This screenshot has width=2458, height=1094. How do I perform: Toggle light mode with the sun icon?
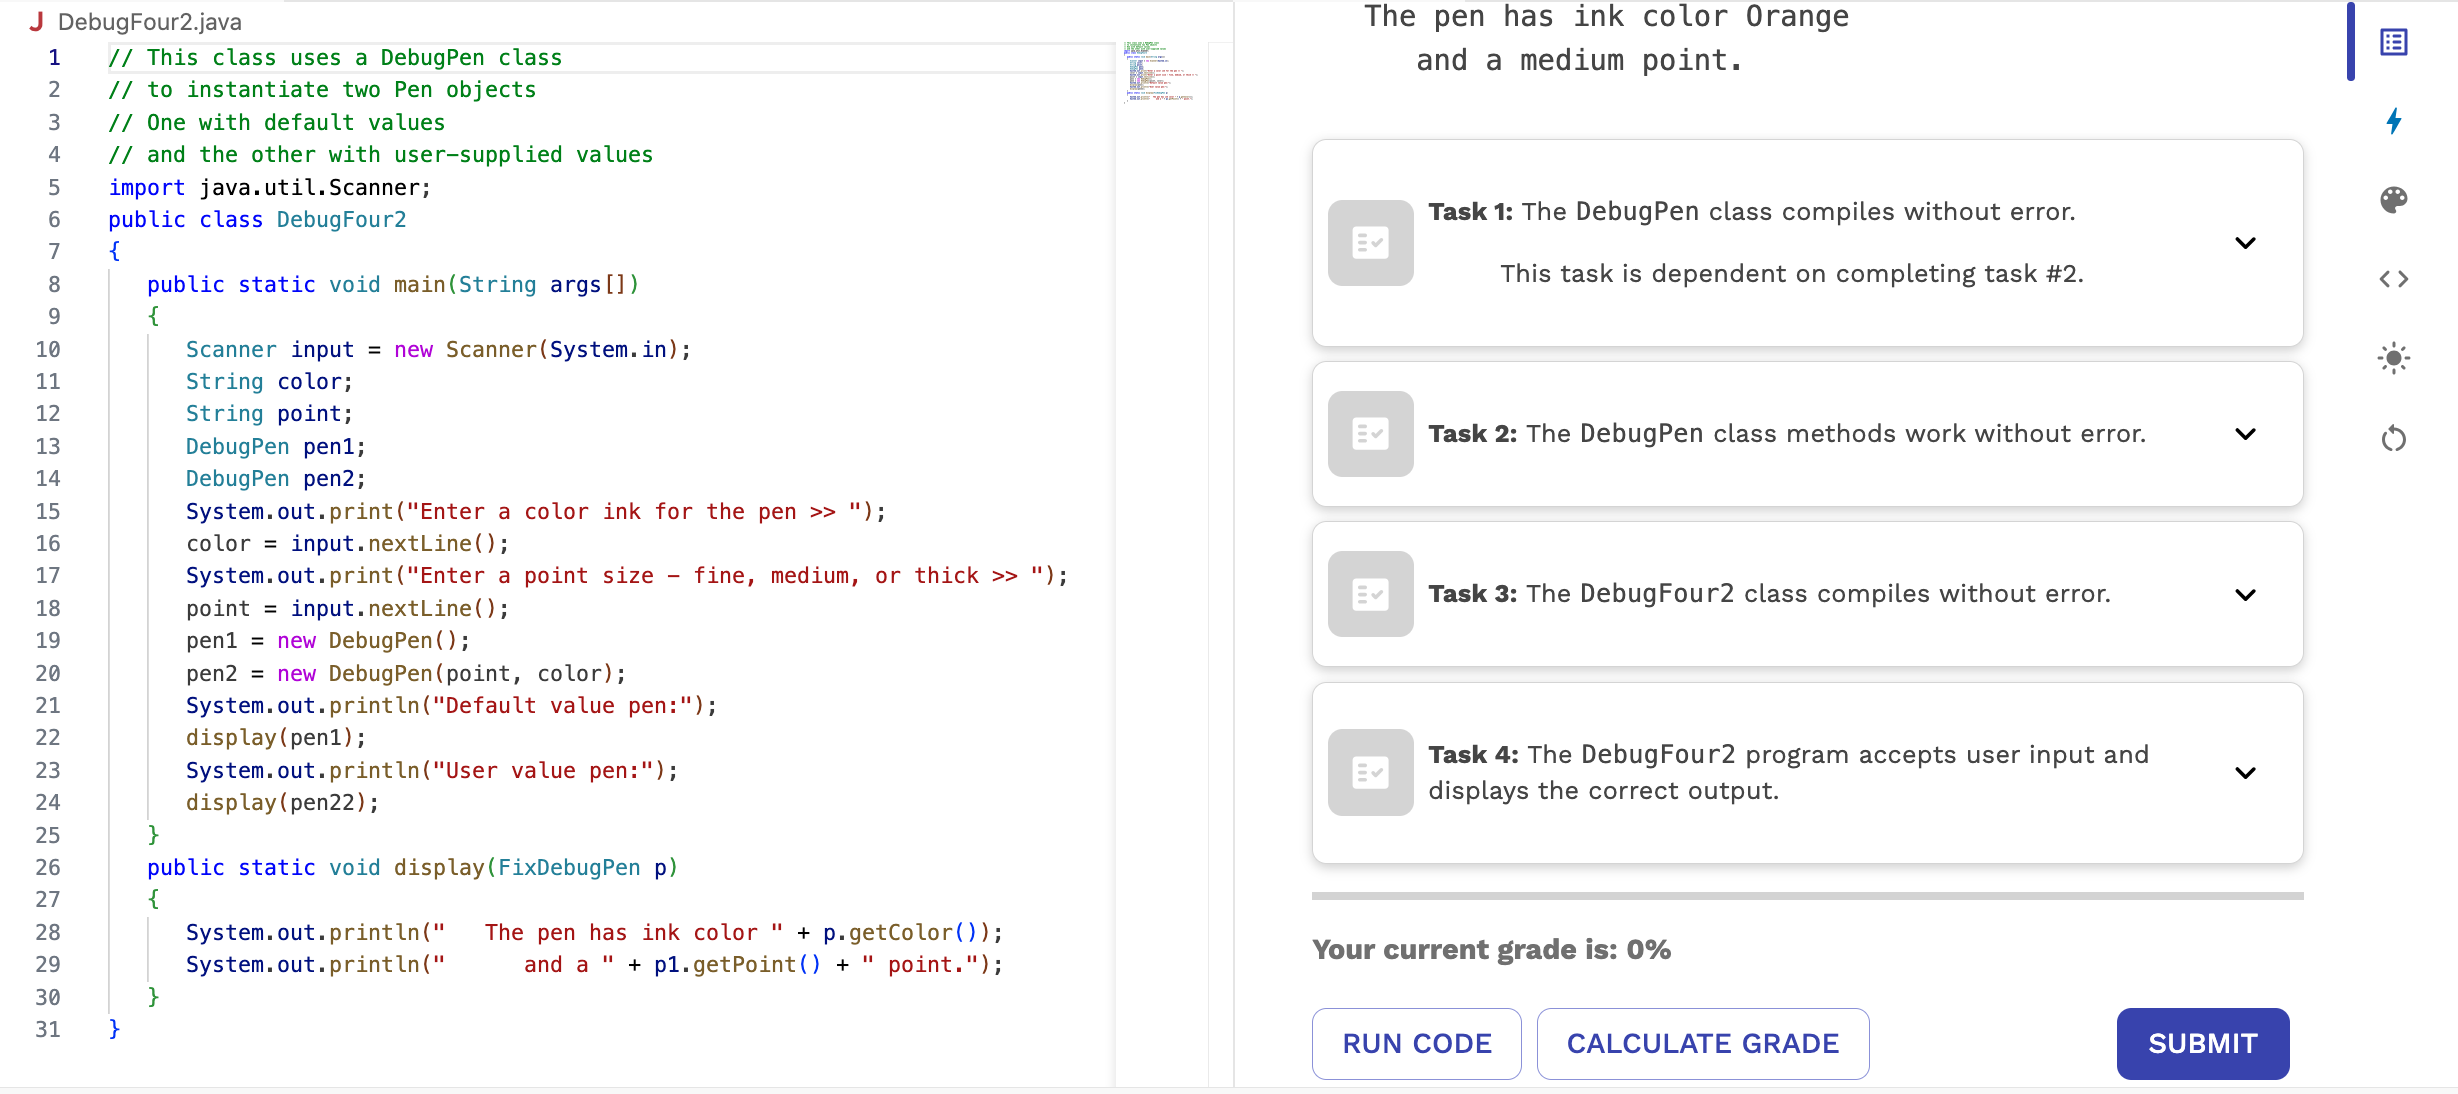pos(2394,358)
